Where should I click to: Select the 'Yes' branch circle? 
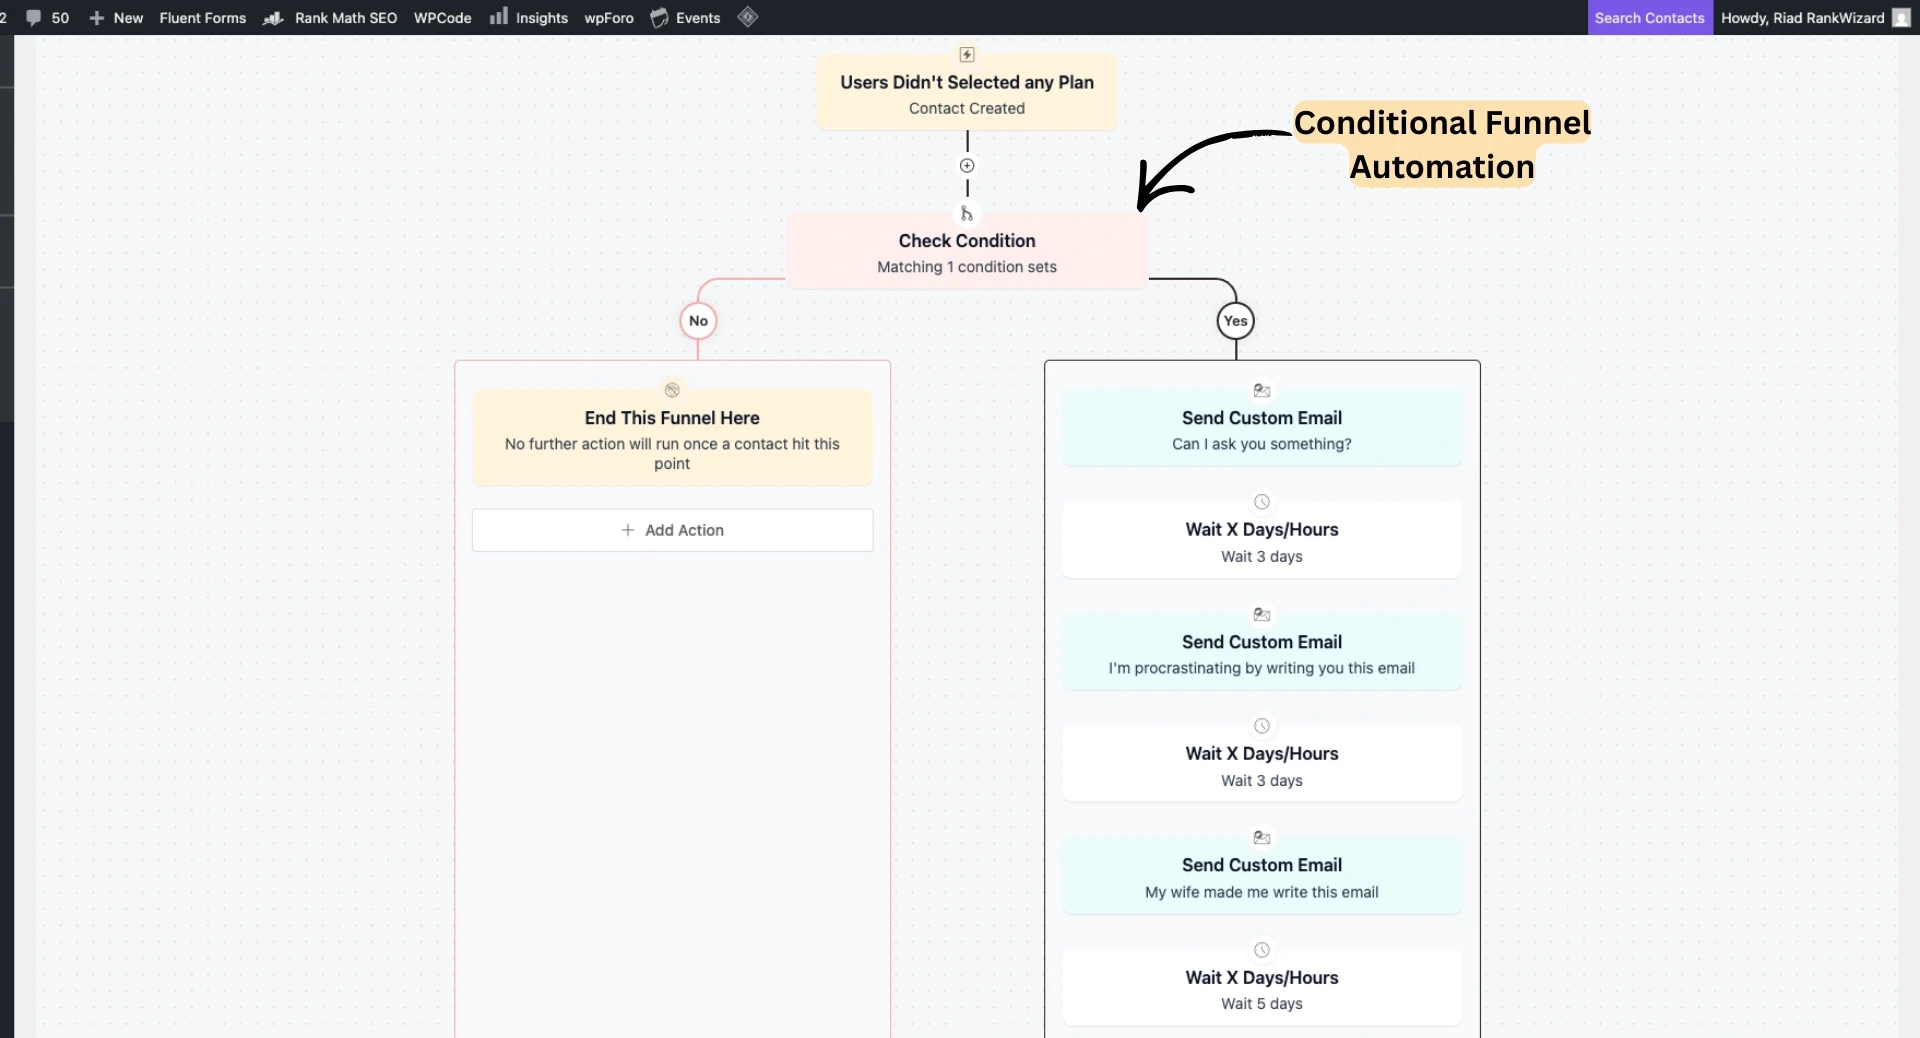[1235, 320]
